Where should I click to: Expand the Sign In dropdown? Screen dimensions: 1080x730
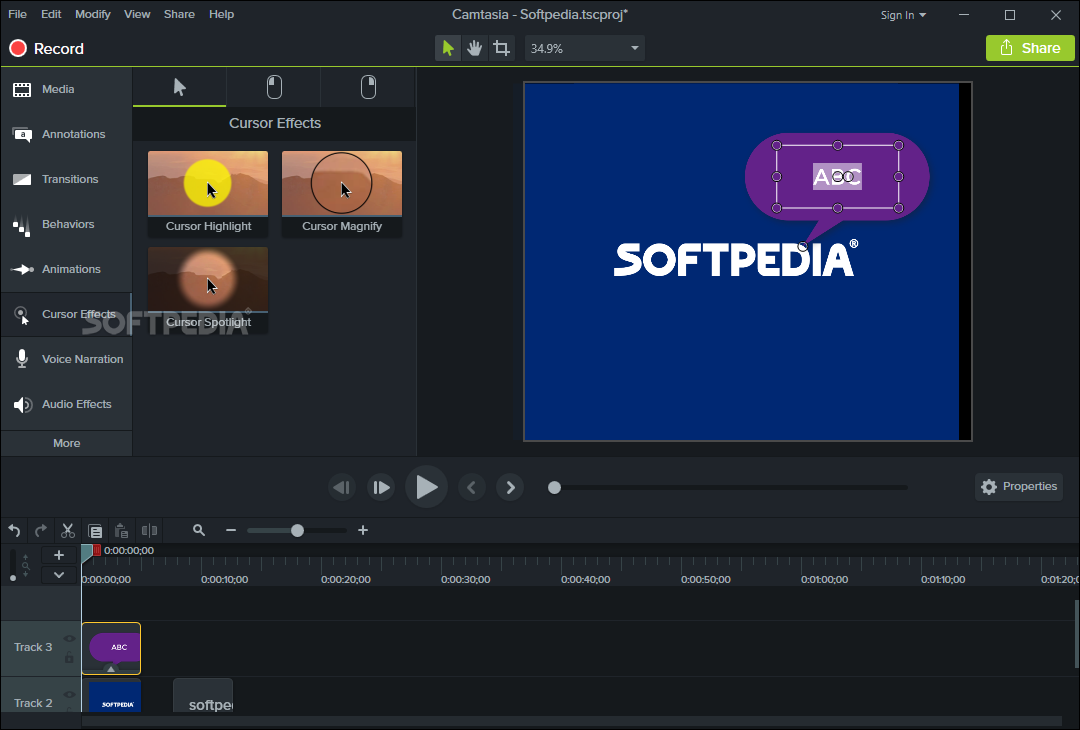coord(903,14)
